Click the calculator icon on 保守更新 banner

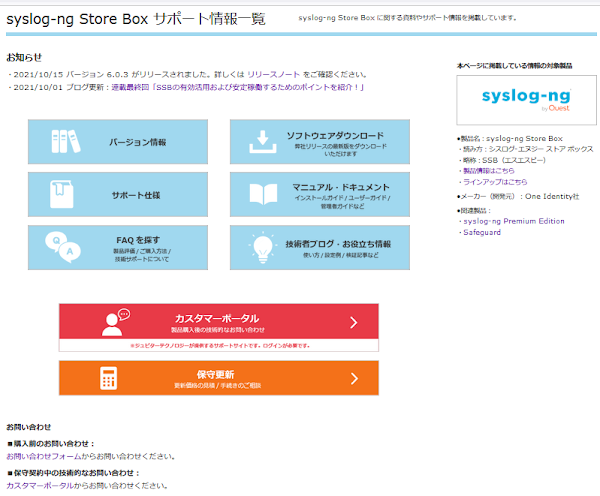[x=109, y=378]
